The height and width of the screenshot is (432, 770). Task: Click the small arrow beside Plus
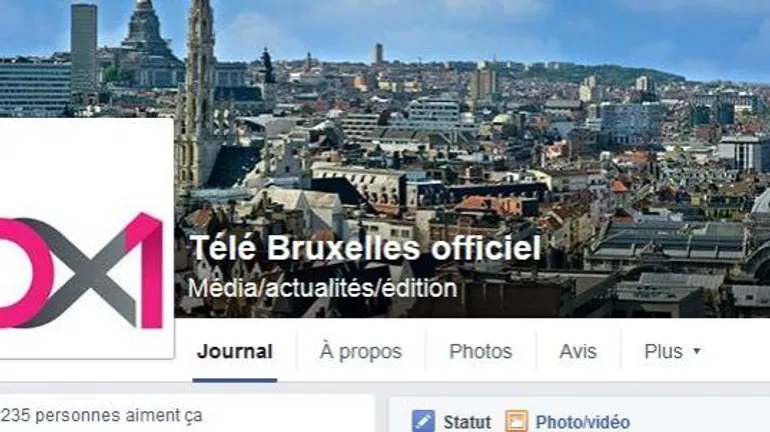click(696, 351)
